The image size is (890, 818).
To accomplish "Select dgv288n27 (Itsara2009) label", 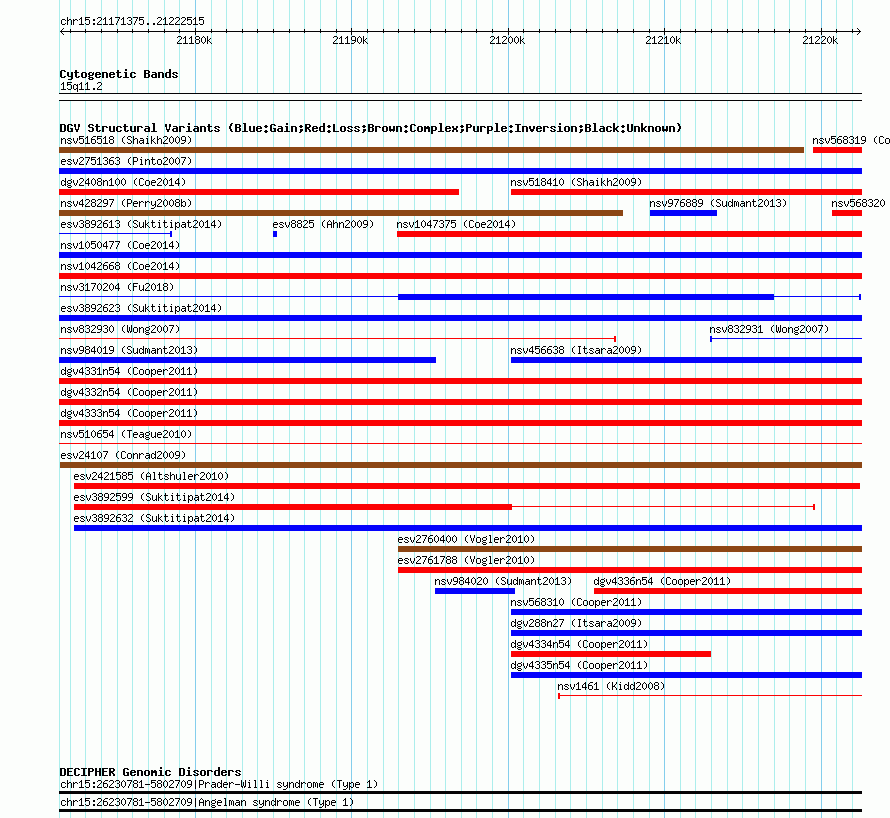I will (x=576, y=623).
